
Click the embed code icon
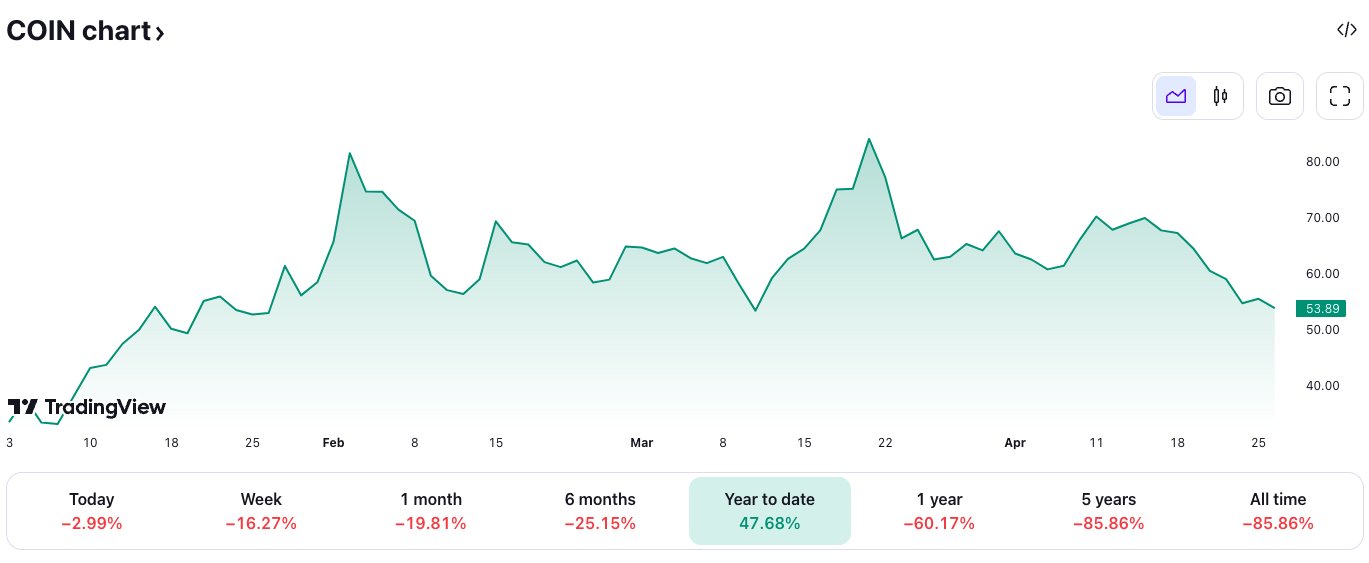pyautogui.click(x=1347, y=30)
